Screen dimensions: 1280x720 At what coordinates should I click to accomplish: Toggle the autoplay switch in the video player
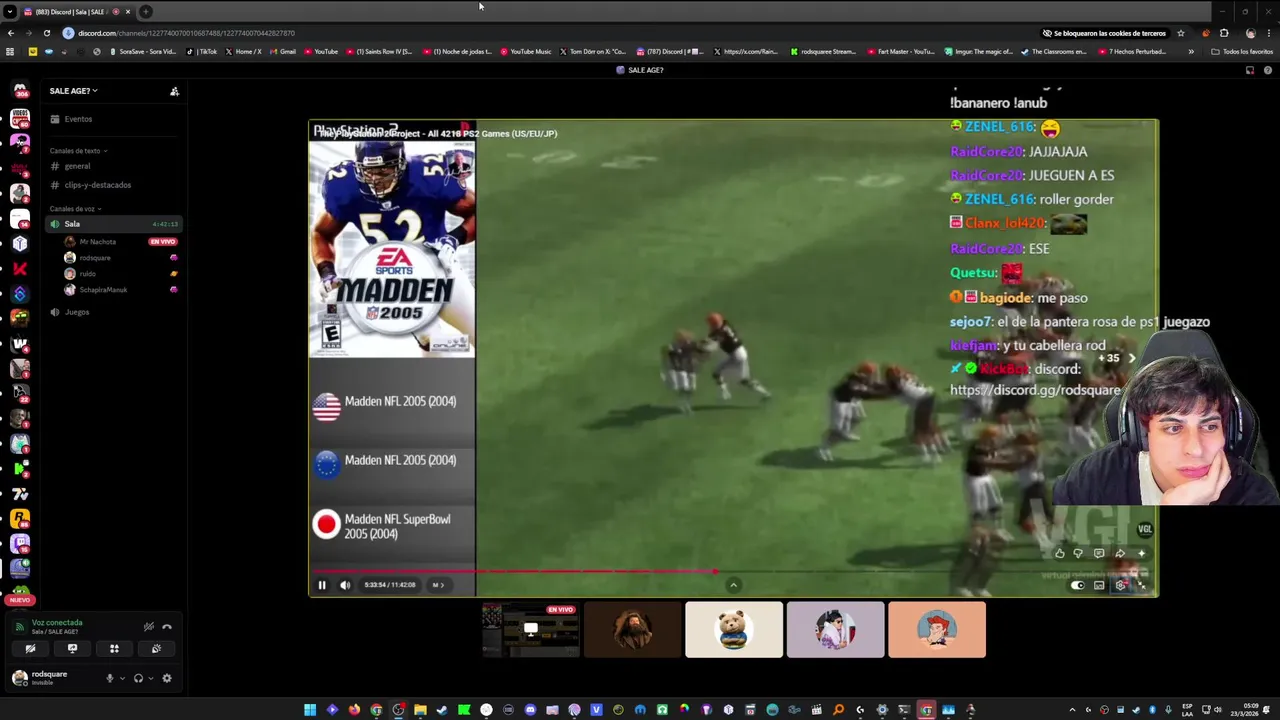point(1078,585)
